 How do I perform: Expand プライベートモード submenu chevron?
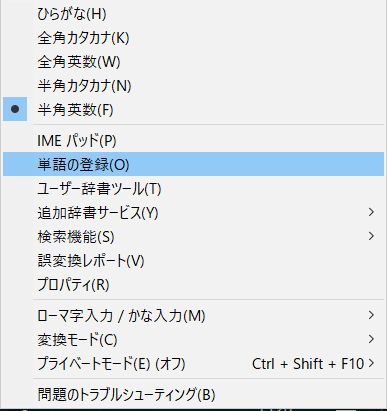pyautogui.click(x=371, y=363)
